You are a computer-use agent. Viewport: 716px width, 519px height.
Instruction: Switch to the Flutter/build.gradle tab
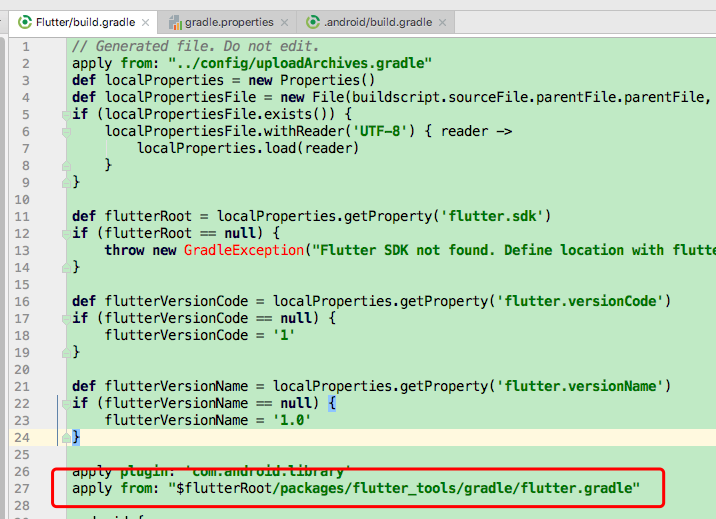pos(83,22)
